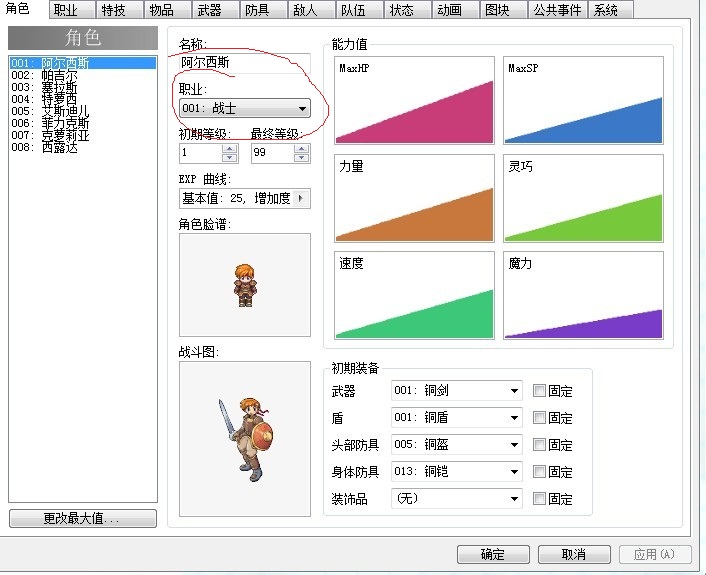
Task: Check 固定 for 武器
Action: click(x=539, y=390)
